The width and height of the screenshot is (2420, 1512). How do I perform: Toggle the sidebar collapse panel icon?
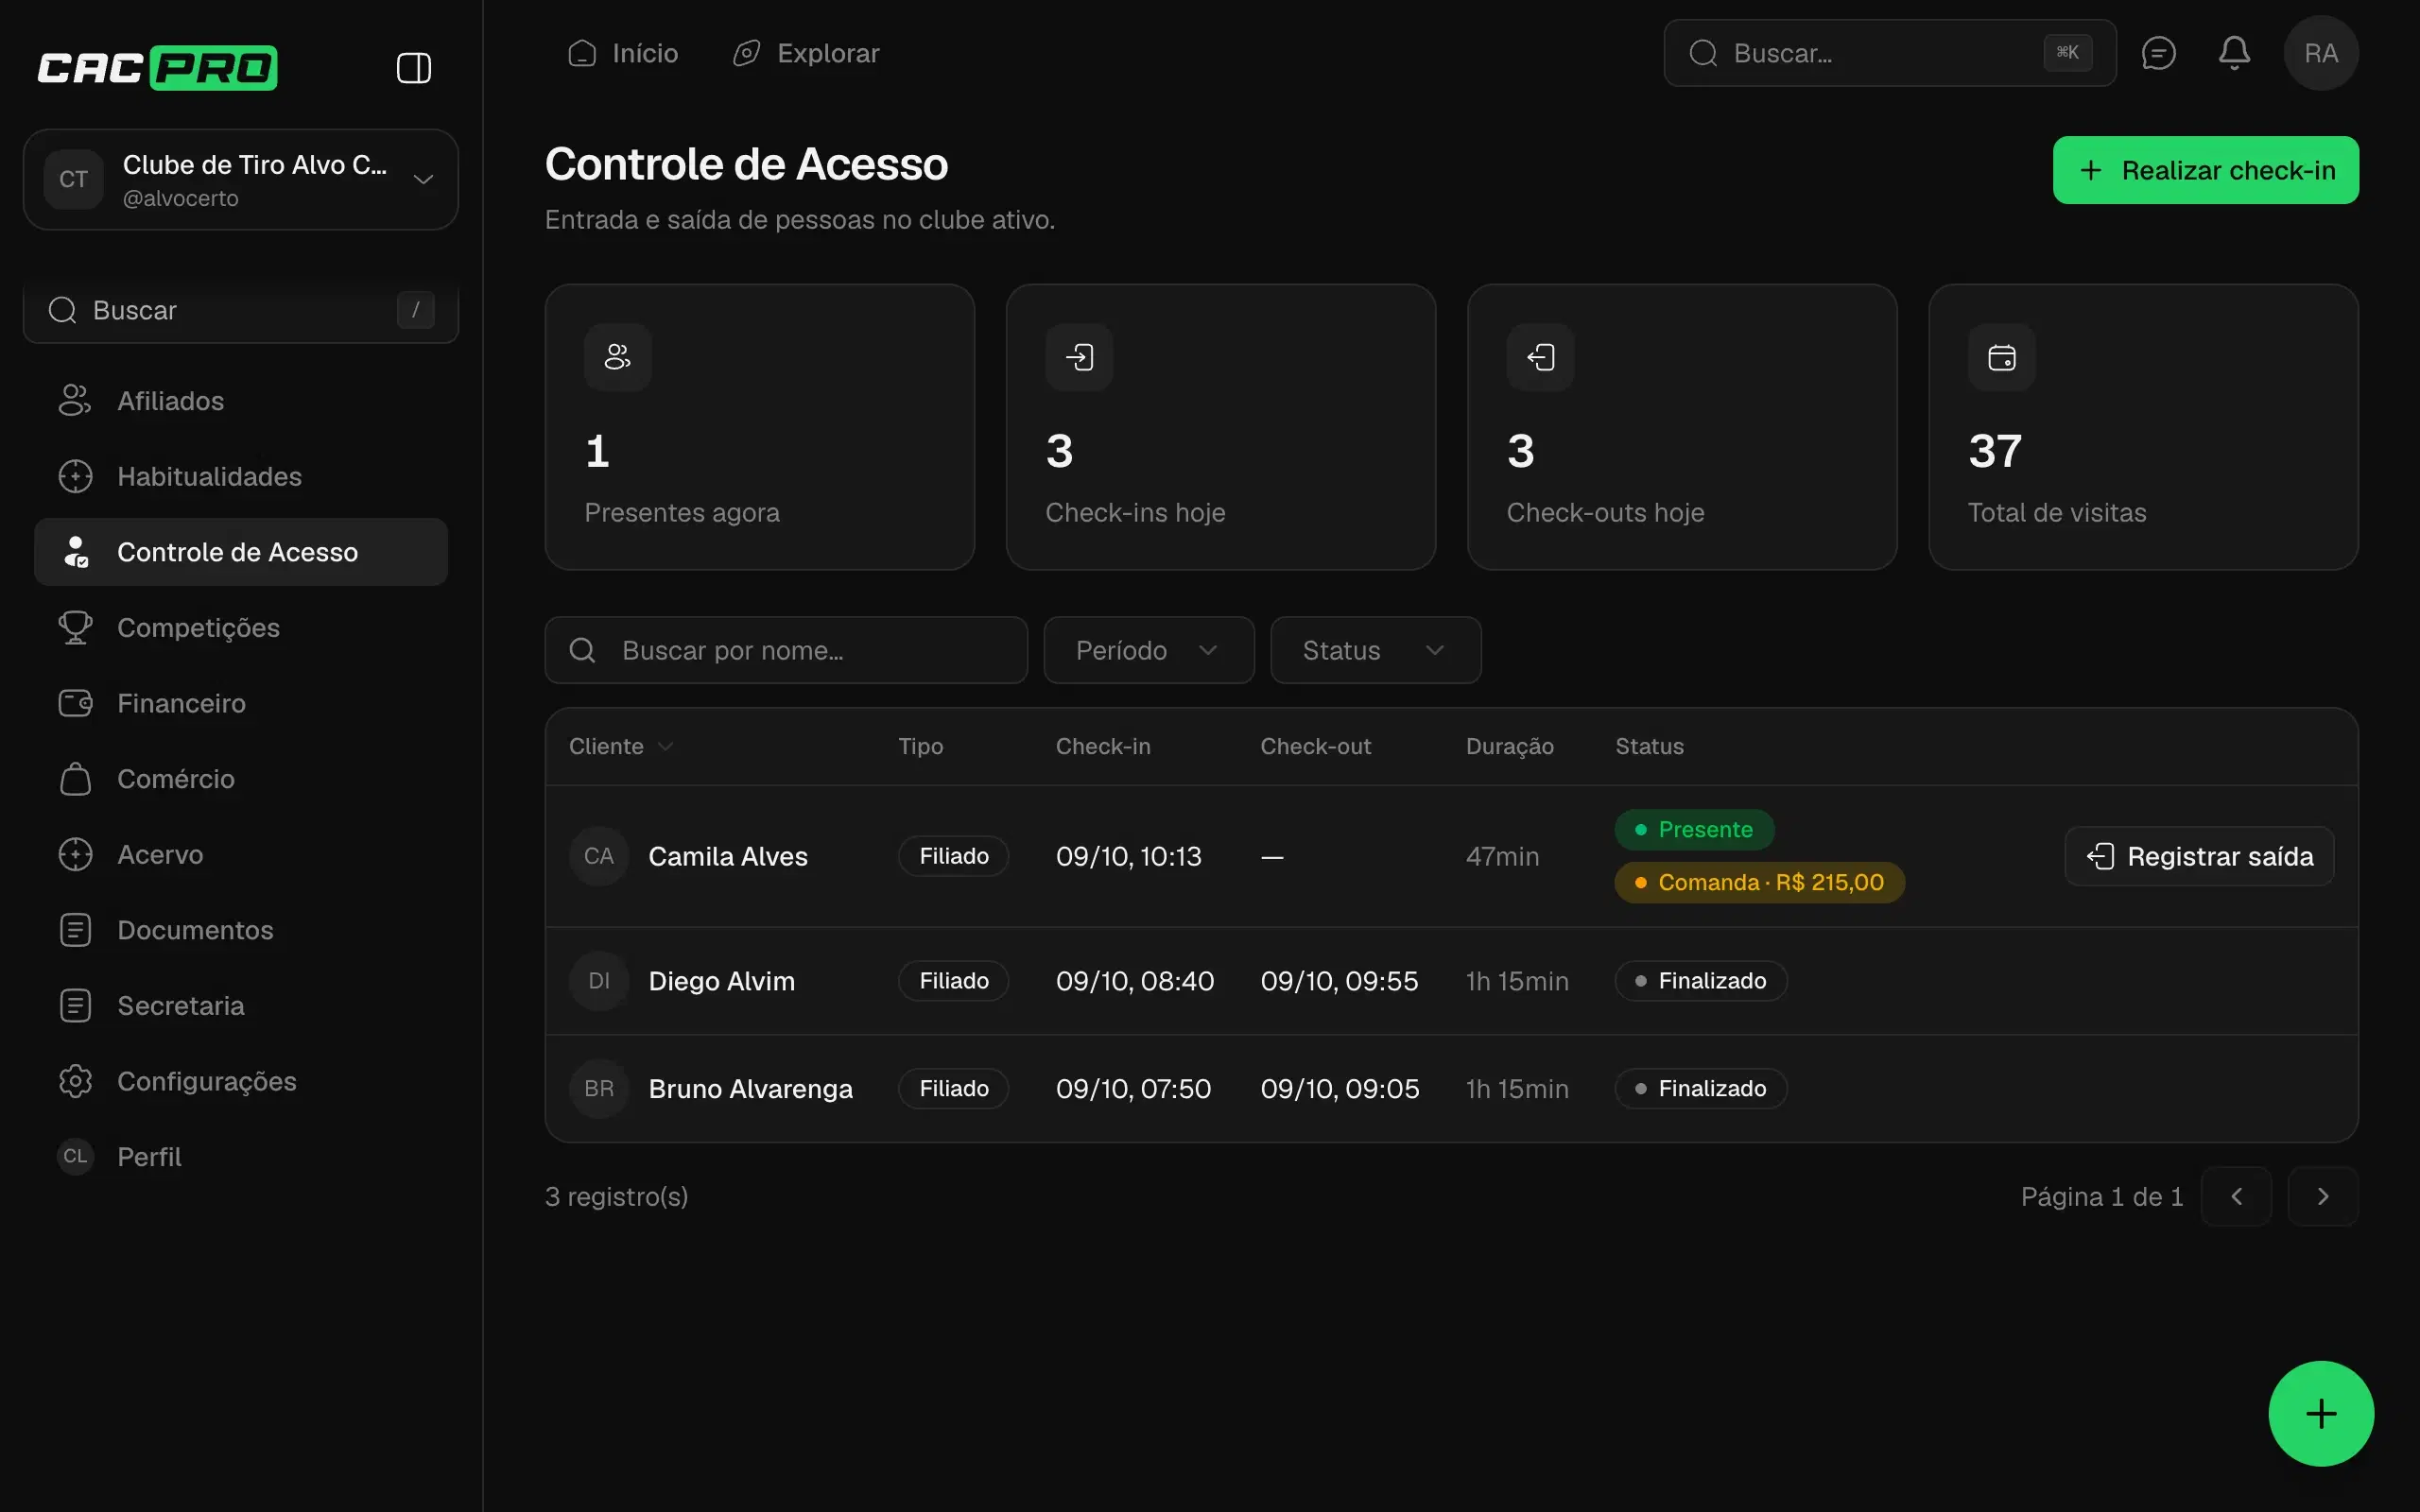[x=413, y=68]
